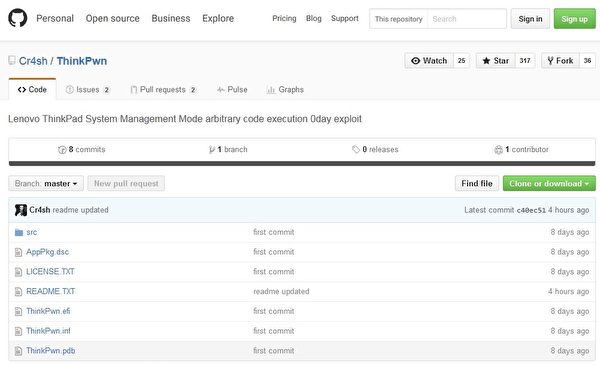View the fork count 36
Viewport: 600px width, 366px height.
click(587, 60)
